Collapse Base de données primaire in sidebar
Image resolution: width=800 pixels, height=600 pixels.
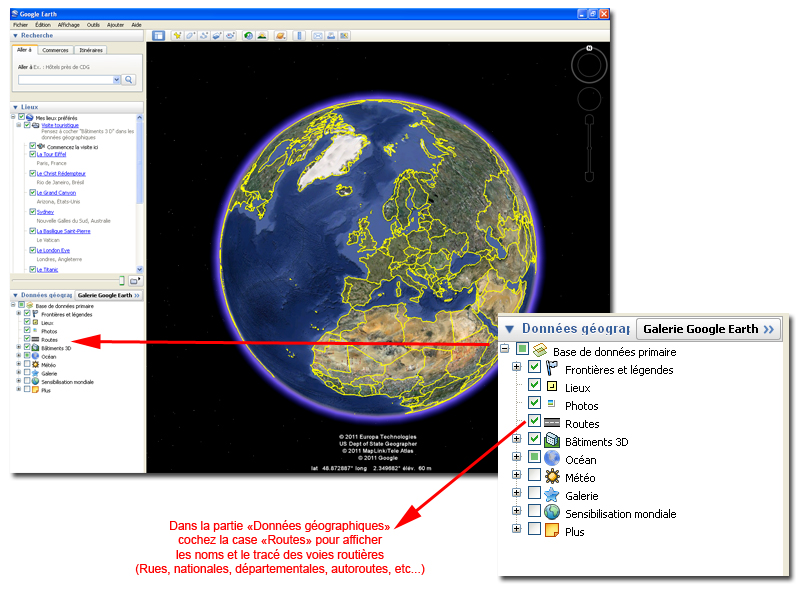click(13, 305)
